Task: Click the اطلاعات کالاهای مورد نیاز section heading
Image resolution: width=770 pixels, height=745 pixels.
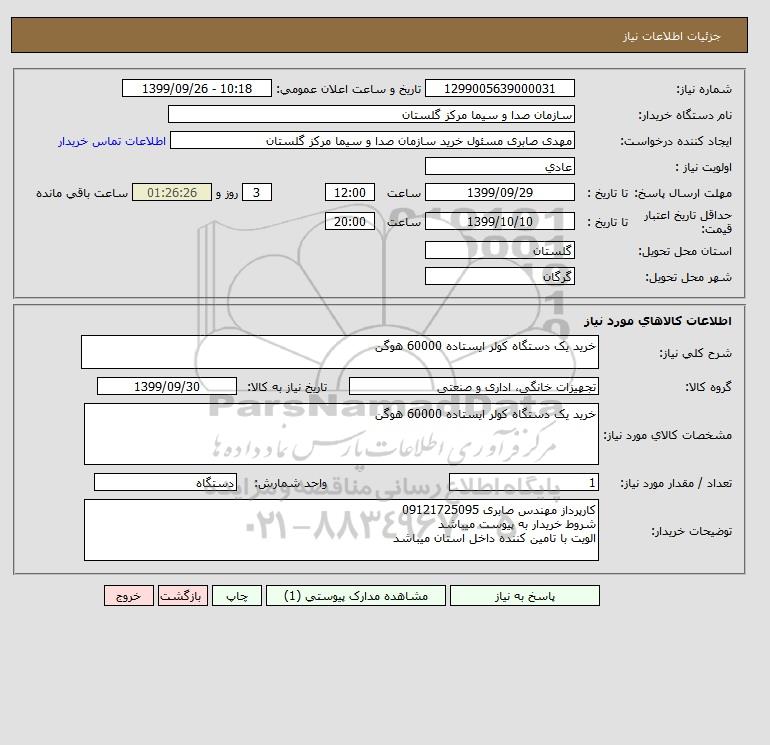Action: pyautogui.click(x=658, y=321)
